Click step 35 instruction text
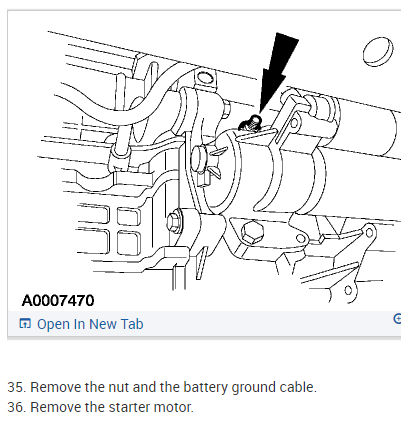The width and height of the screenshot is (401, 435). (162, 387)
